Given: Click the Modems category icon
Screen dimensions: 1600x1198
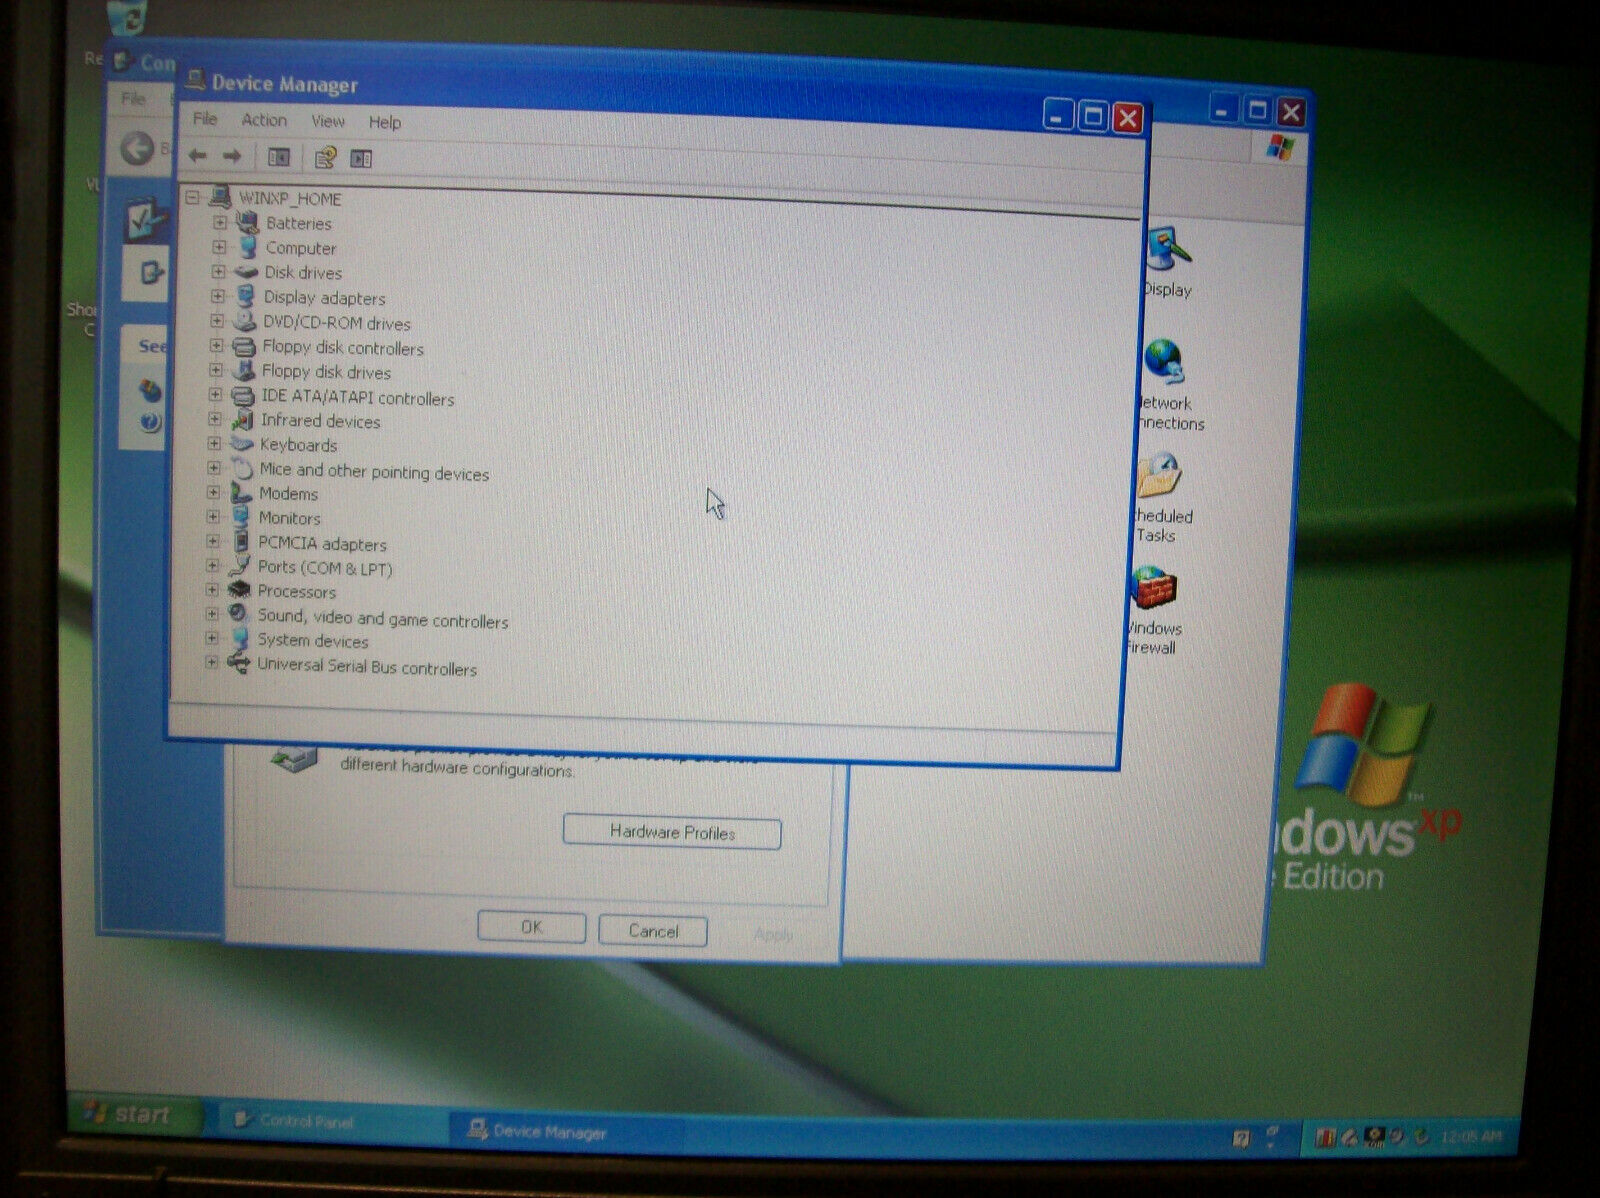Looking at the screenshot, I should coord(240,492).
